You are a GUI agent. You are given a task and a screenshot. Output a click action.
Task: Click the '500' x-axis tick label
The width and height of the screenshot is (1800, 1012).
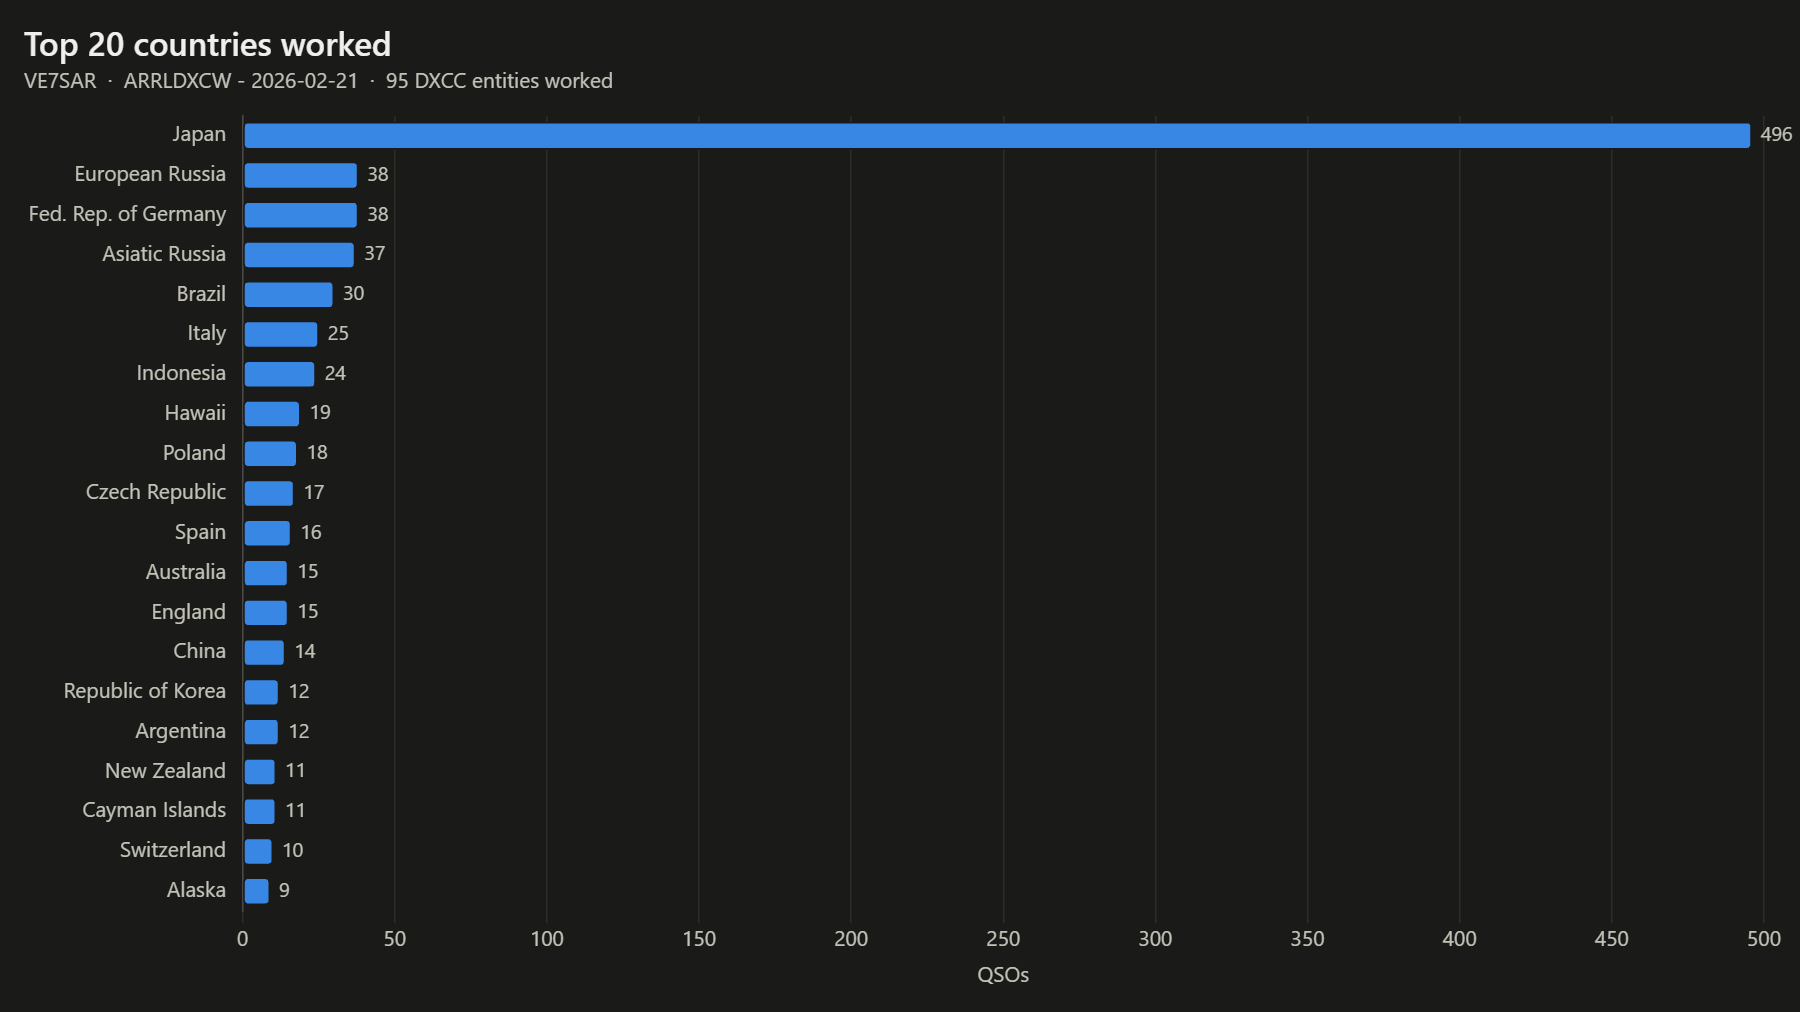pyautogui.click(x=1764, y=939)
